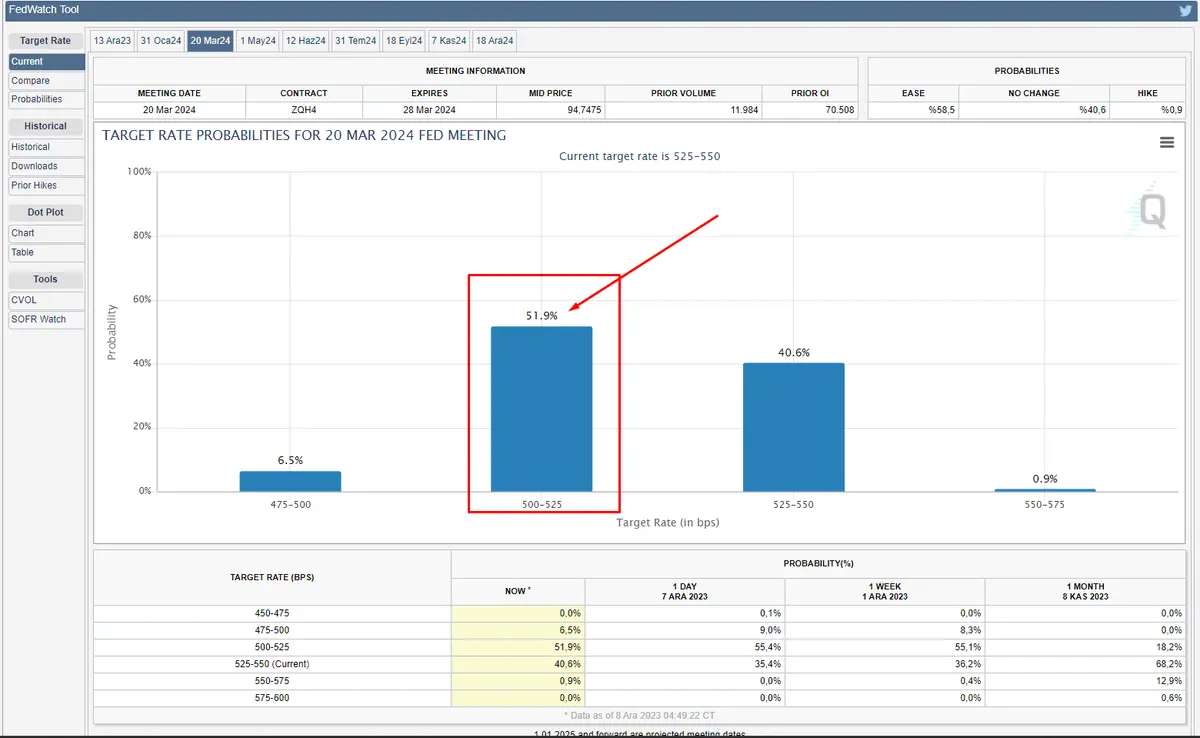The height and width of the screenshot is (738, 1200).
Task: Open SOFR Watch tool
Action: pos(39,319)
